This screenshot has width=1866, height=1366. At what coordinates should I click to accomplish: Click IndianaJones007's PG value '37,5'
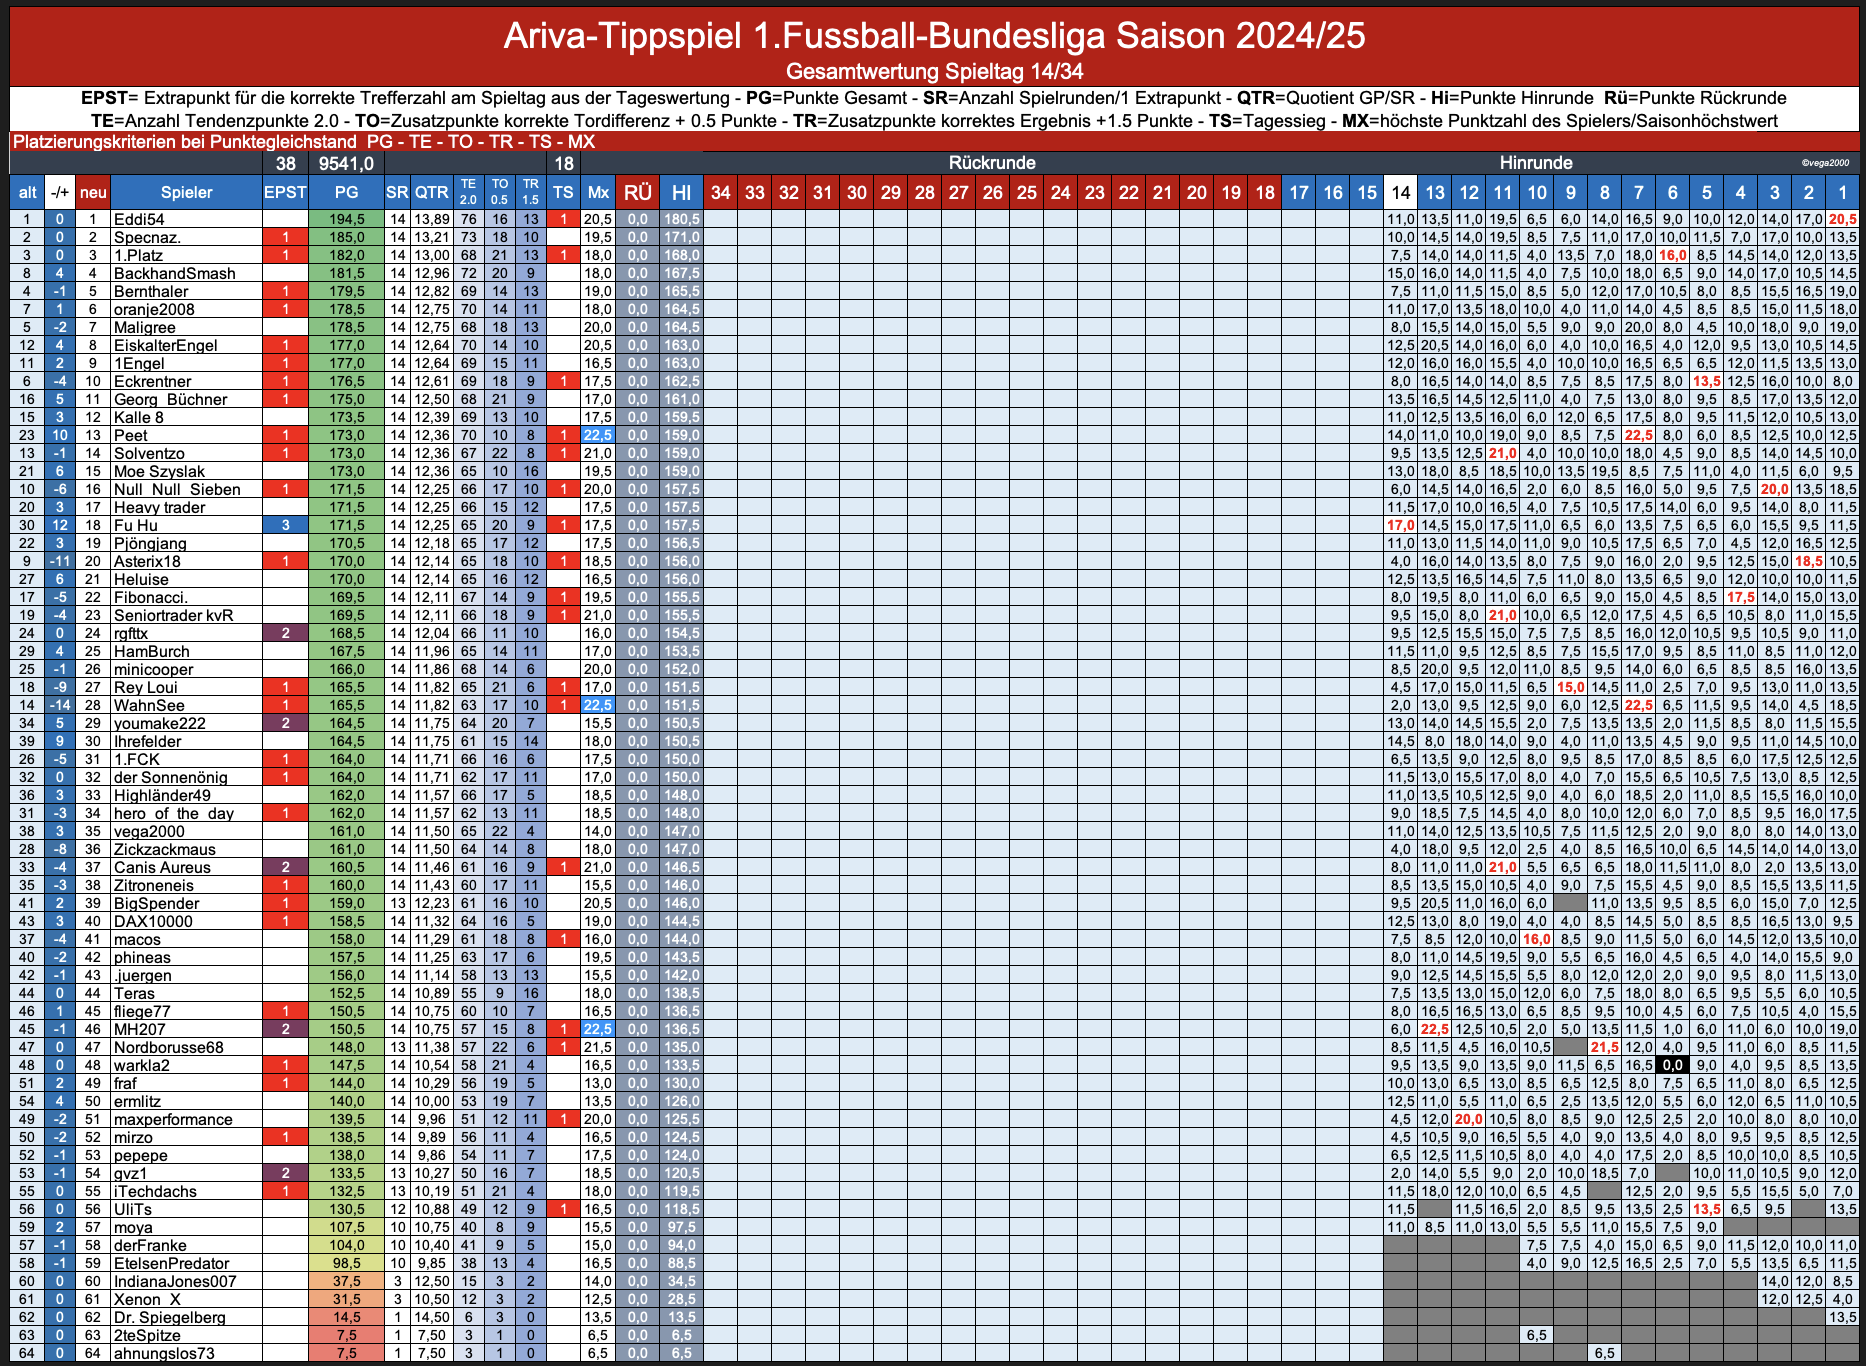point(346,1281)
